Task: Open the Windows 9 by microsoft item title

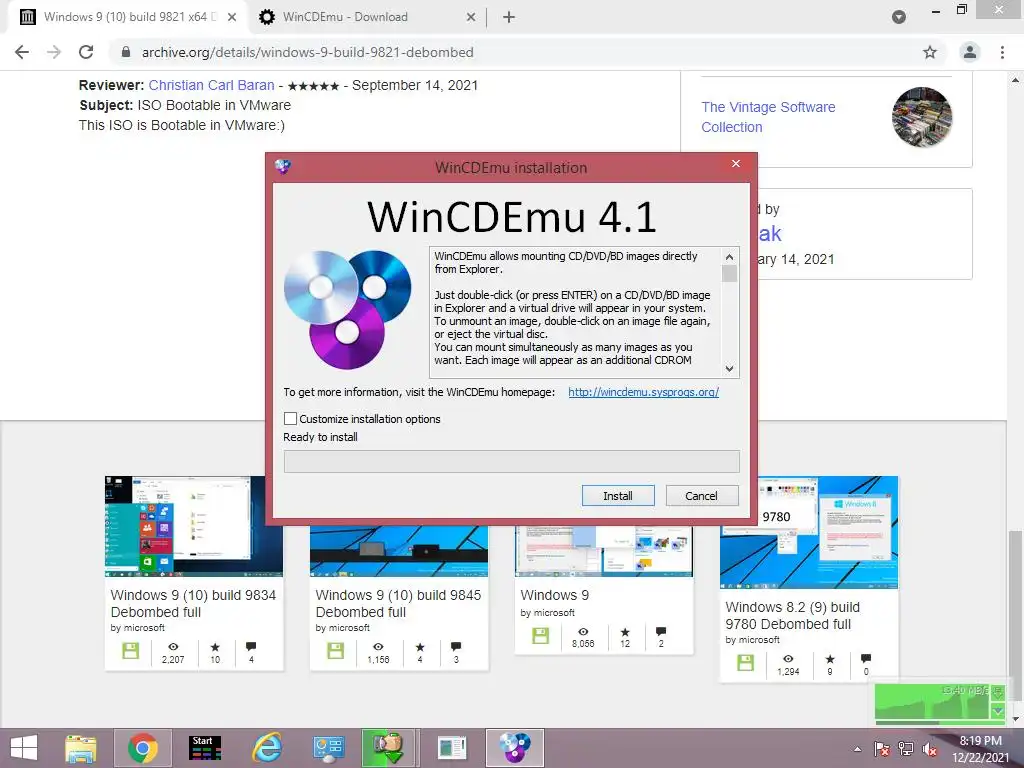Action: [x=554, y=595]
